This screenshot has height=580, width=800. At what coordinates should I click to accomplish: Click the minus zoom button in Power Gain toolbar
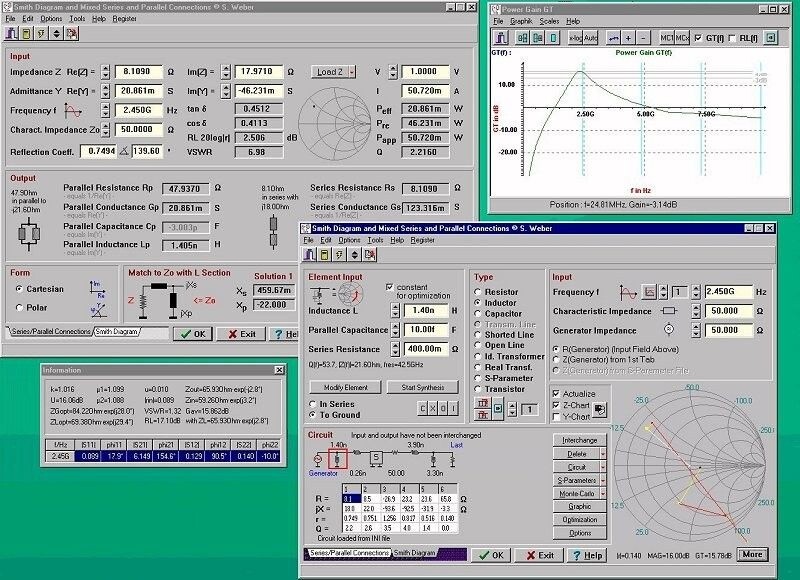coord(643,38)
